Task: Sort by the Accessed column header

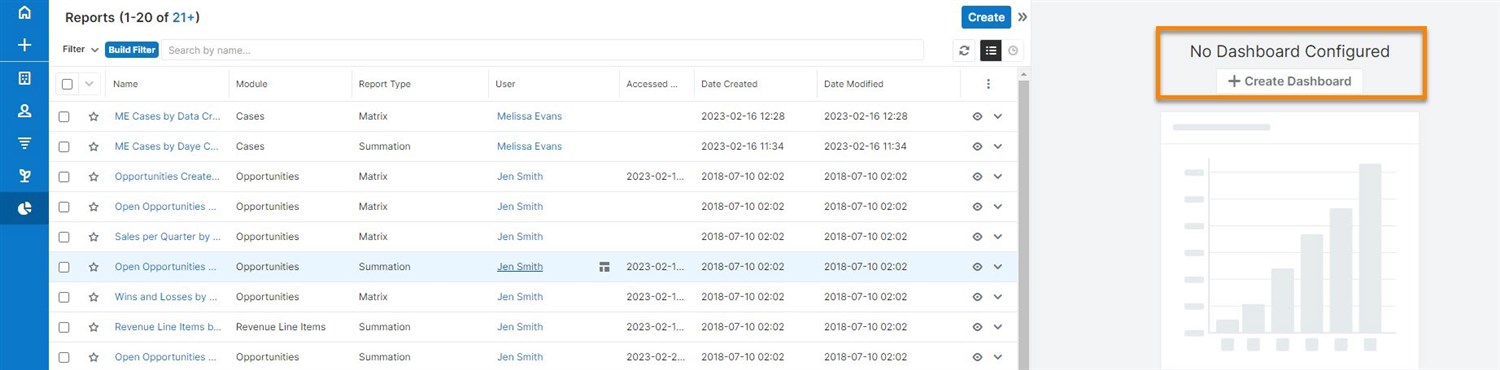Action: click(652, 84)
